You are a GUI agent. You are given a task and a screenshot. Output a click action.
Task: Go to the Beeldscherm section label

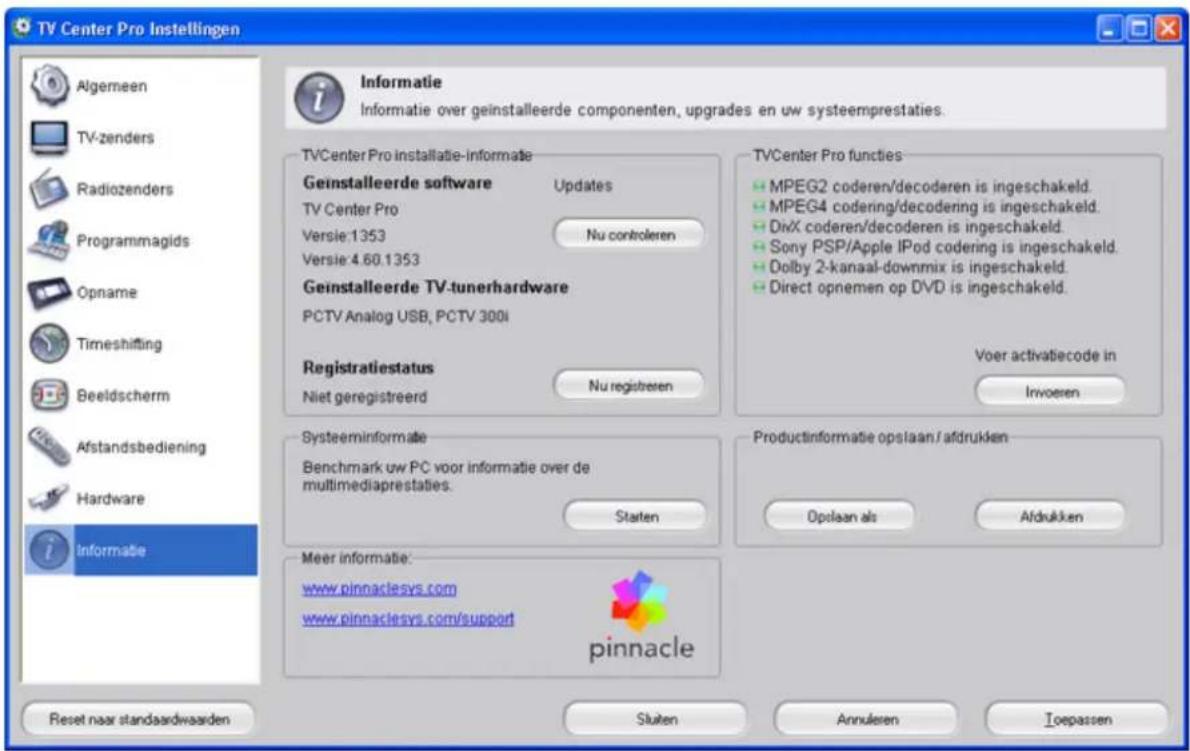coord(123,395)
